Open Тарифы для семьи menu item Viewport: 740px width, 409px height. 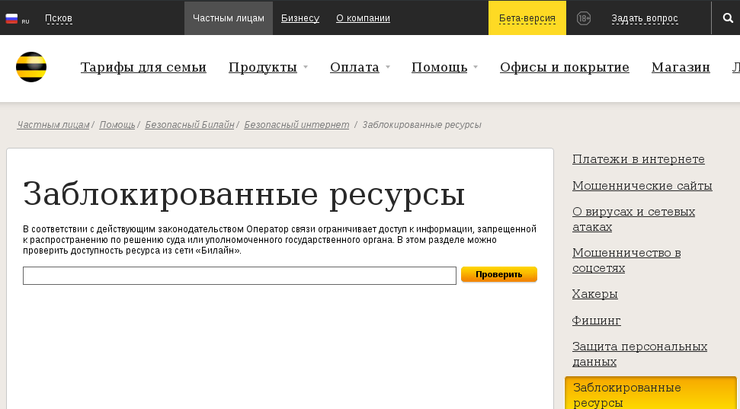[143, 67]
